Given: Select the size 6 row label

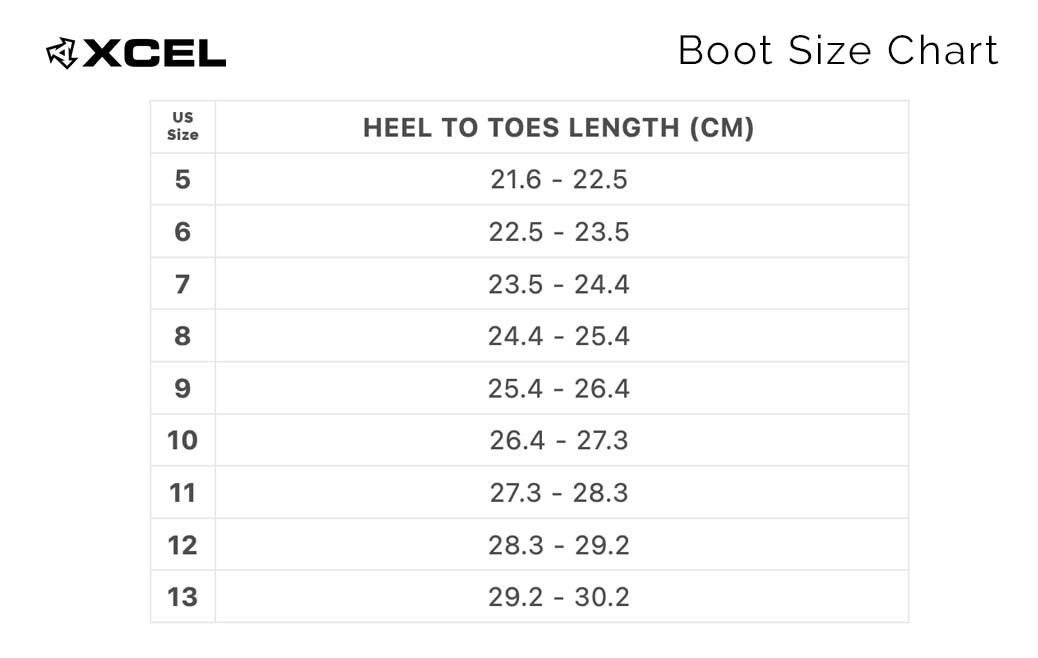Looking at the screenshot, I should [183, 232].
